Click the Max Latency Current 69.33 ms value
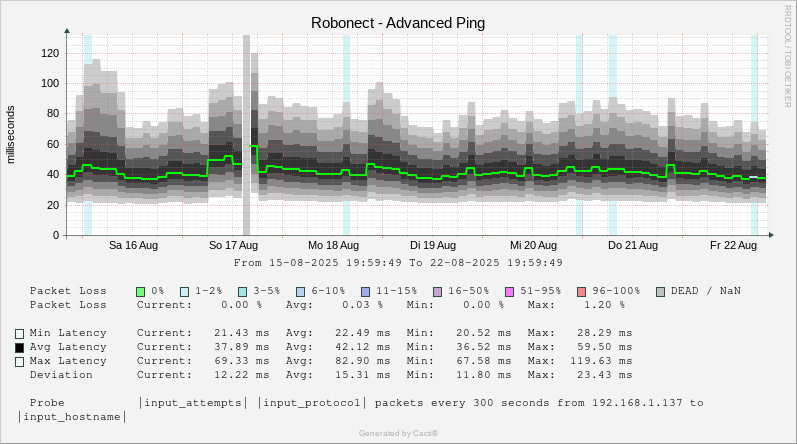Screen dimensions: 797x444 (241, 361)
